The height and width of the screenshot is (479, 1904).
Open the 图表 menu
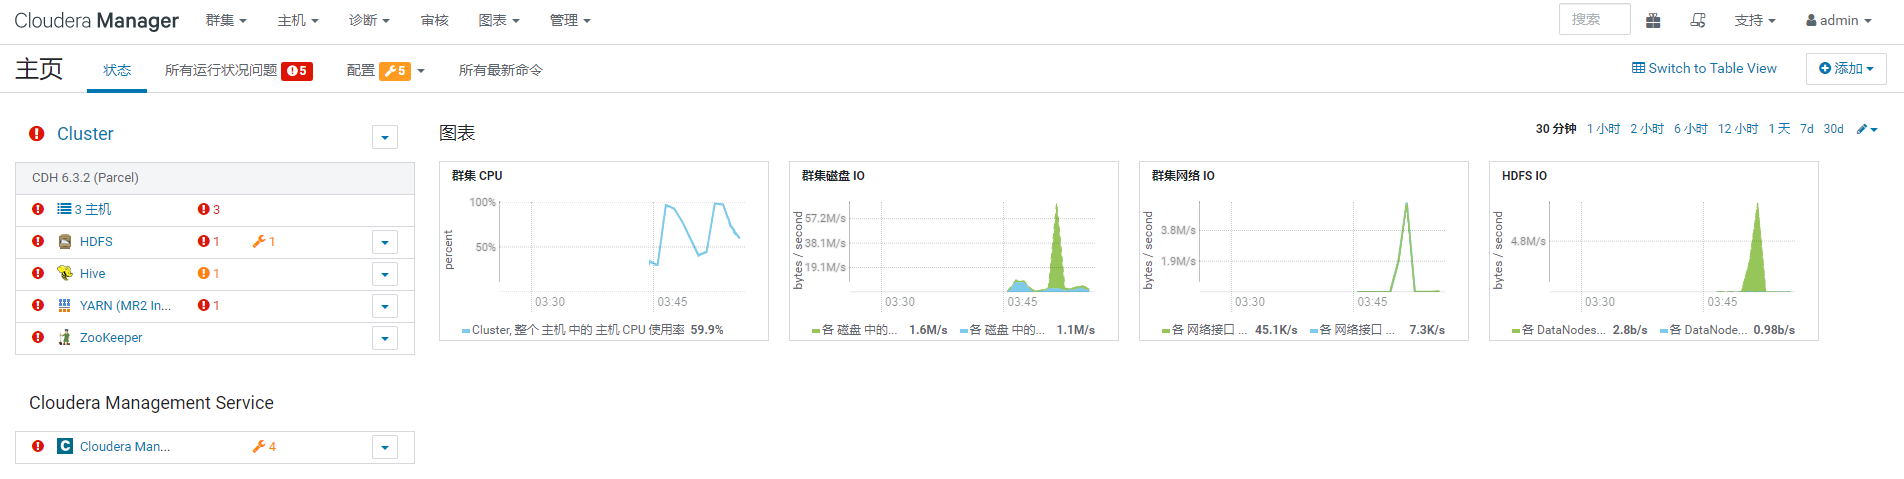499,20
